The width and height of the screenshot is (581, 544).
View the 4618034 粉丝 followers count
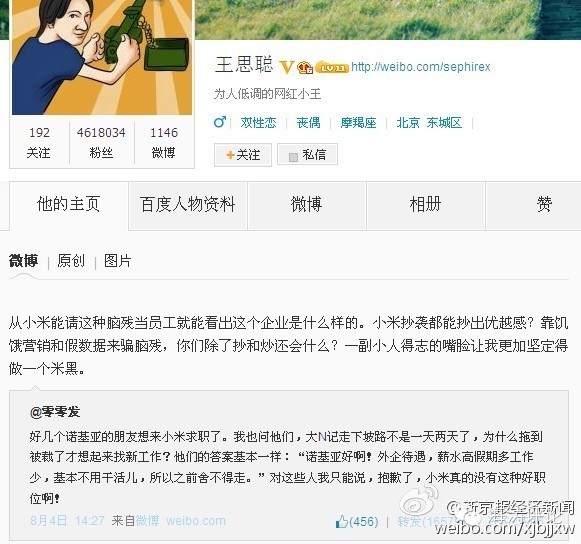coord(101,143)
